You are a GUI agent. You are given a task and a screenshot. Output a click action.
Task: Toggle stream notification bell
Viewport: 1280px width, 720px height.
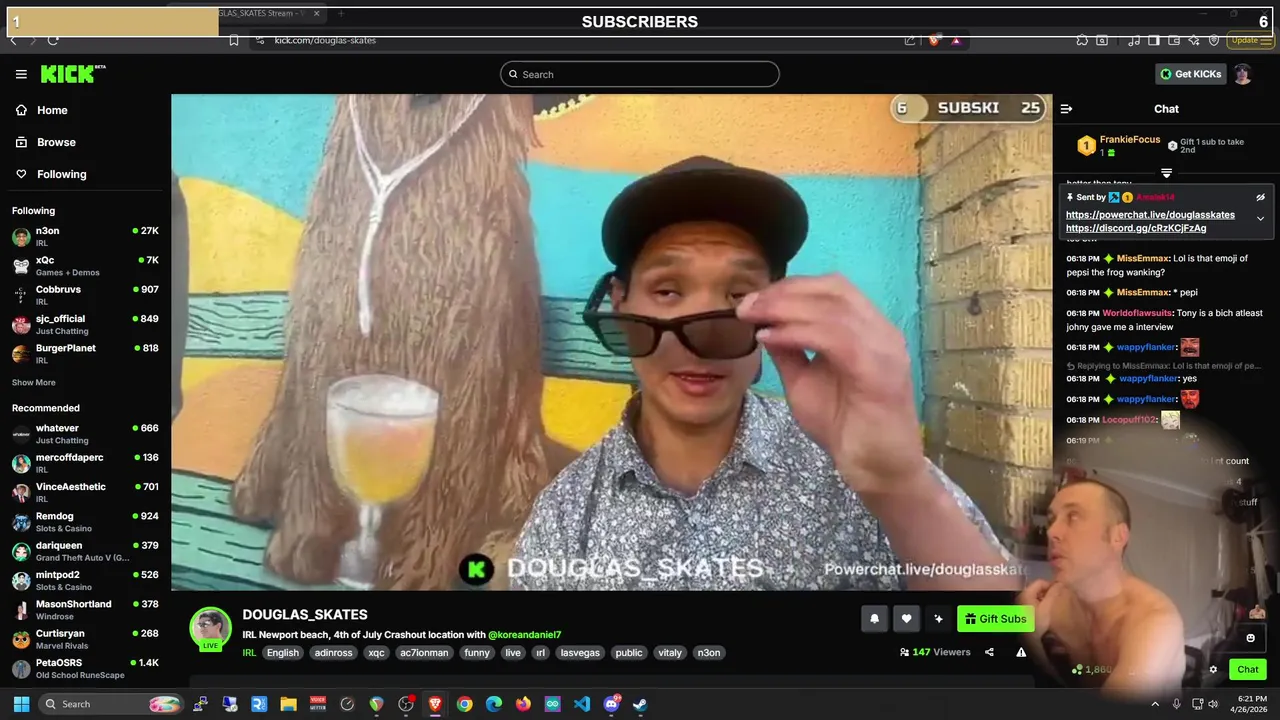click(874, 619)
